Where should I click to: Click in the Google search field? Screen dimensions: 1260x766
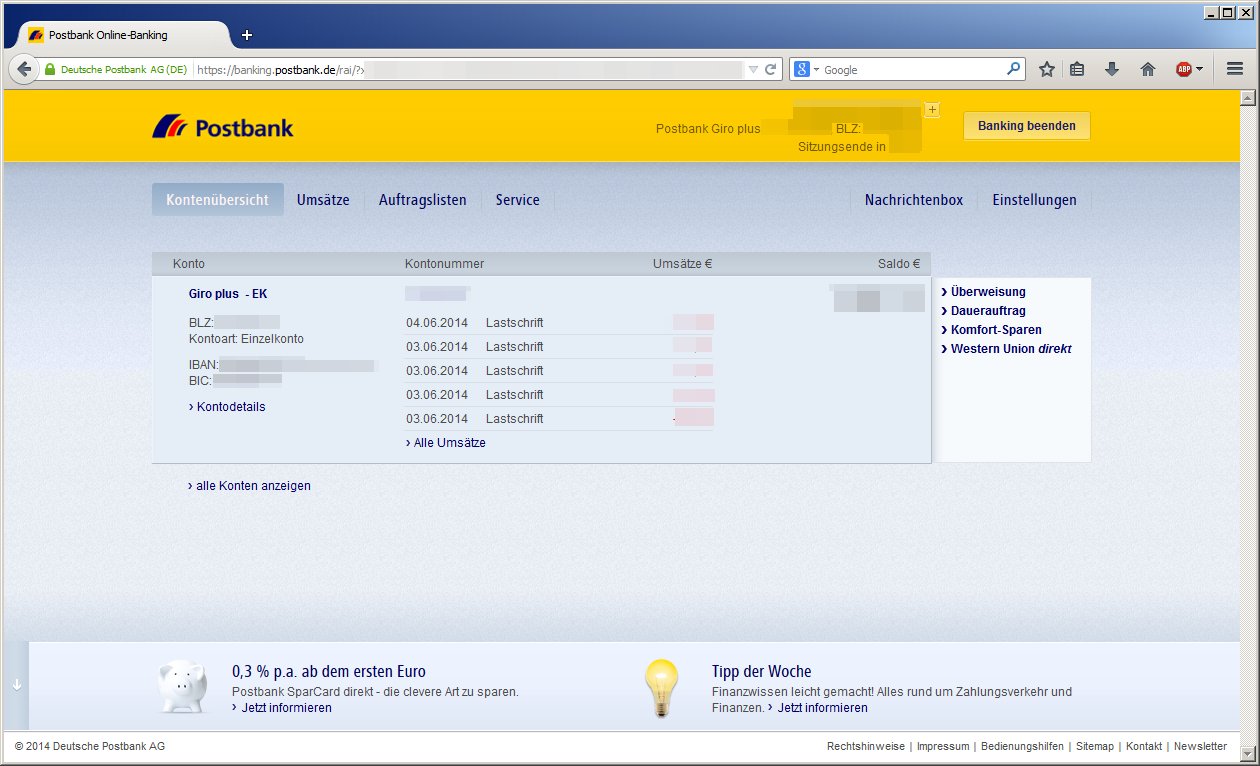click(910, 70)
